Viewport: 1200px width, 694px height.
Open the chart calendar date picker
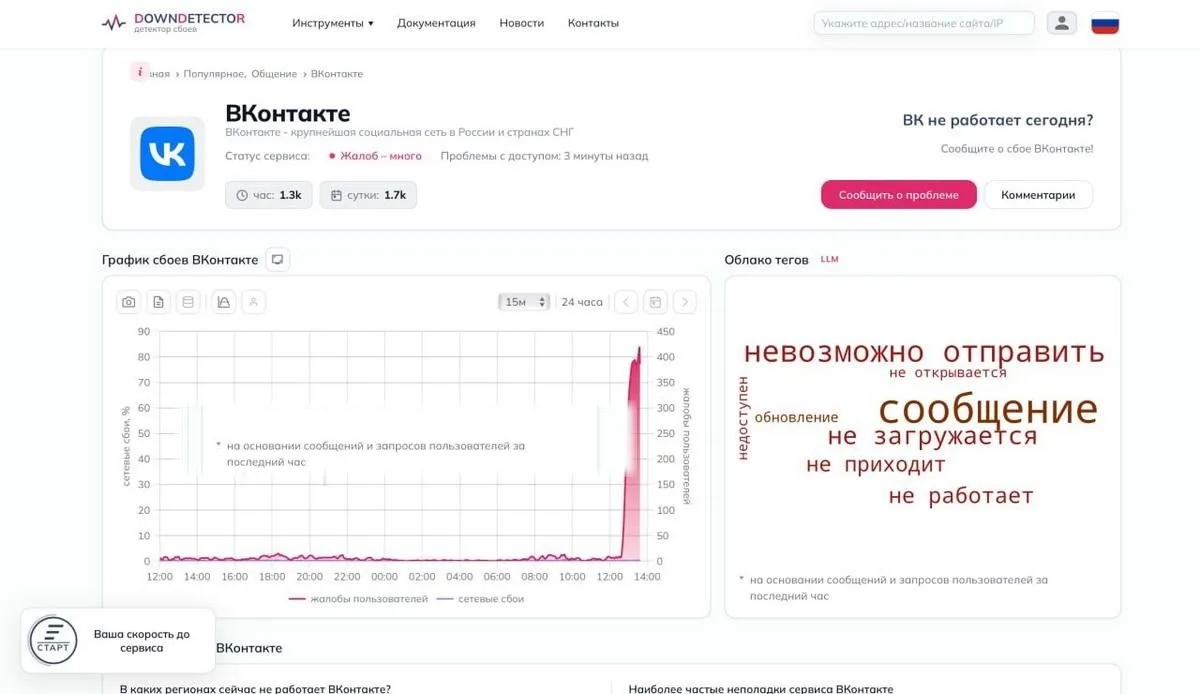pyautogui.click(x=655, y=302)
